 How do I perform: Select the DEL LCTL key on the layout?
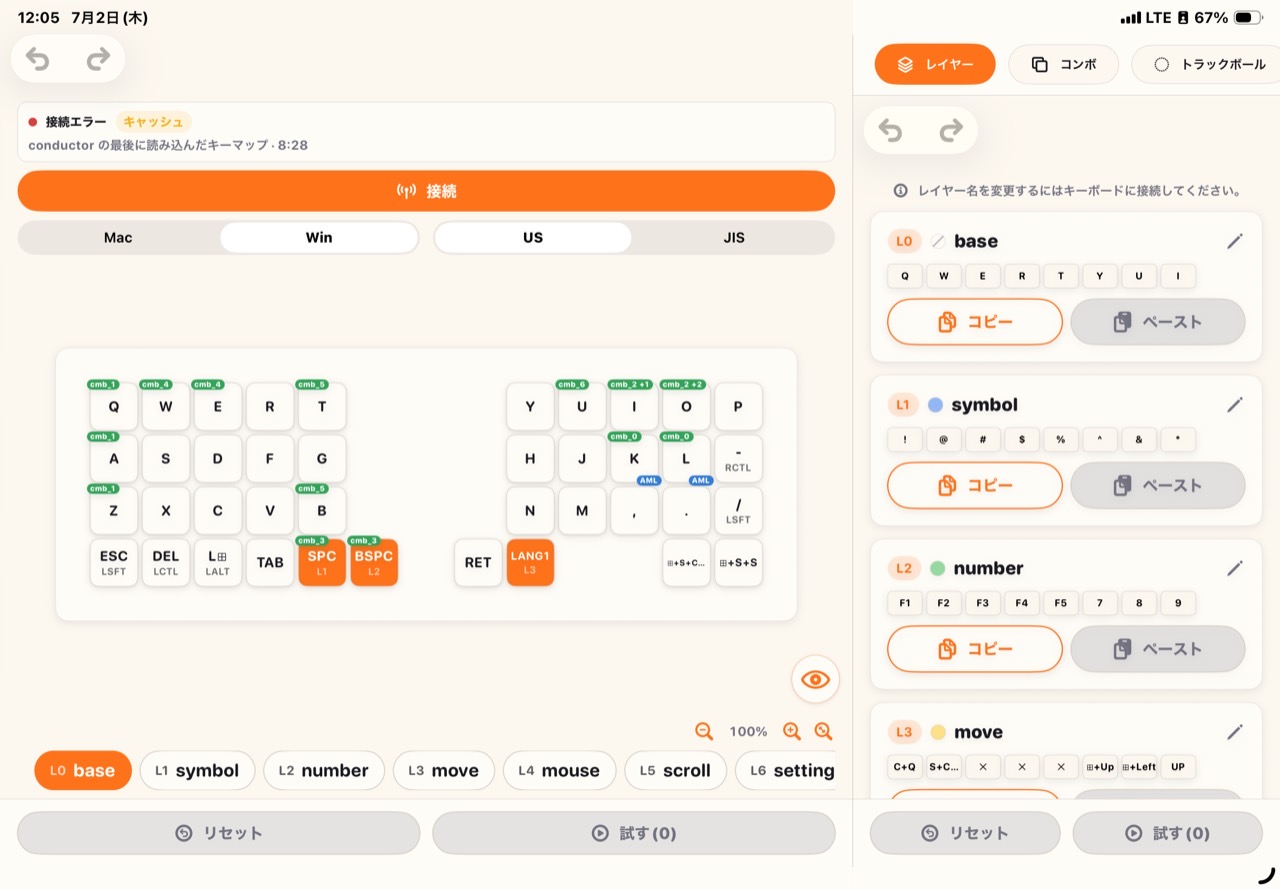point(166,563)
